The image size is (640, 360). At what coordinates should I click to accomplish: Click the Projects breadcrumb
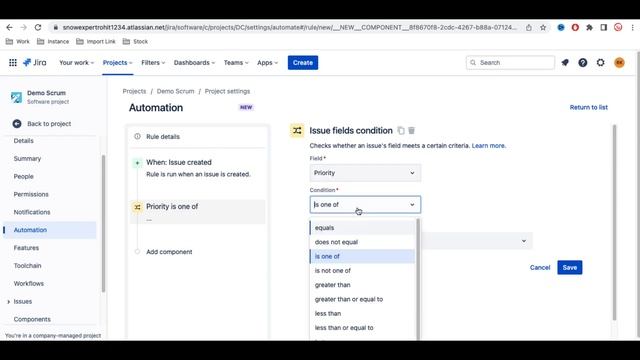click(x=134, y=91)
